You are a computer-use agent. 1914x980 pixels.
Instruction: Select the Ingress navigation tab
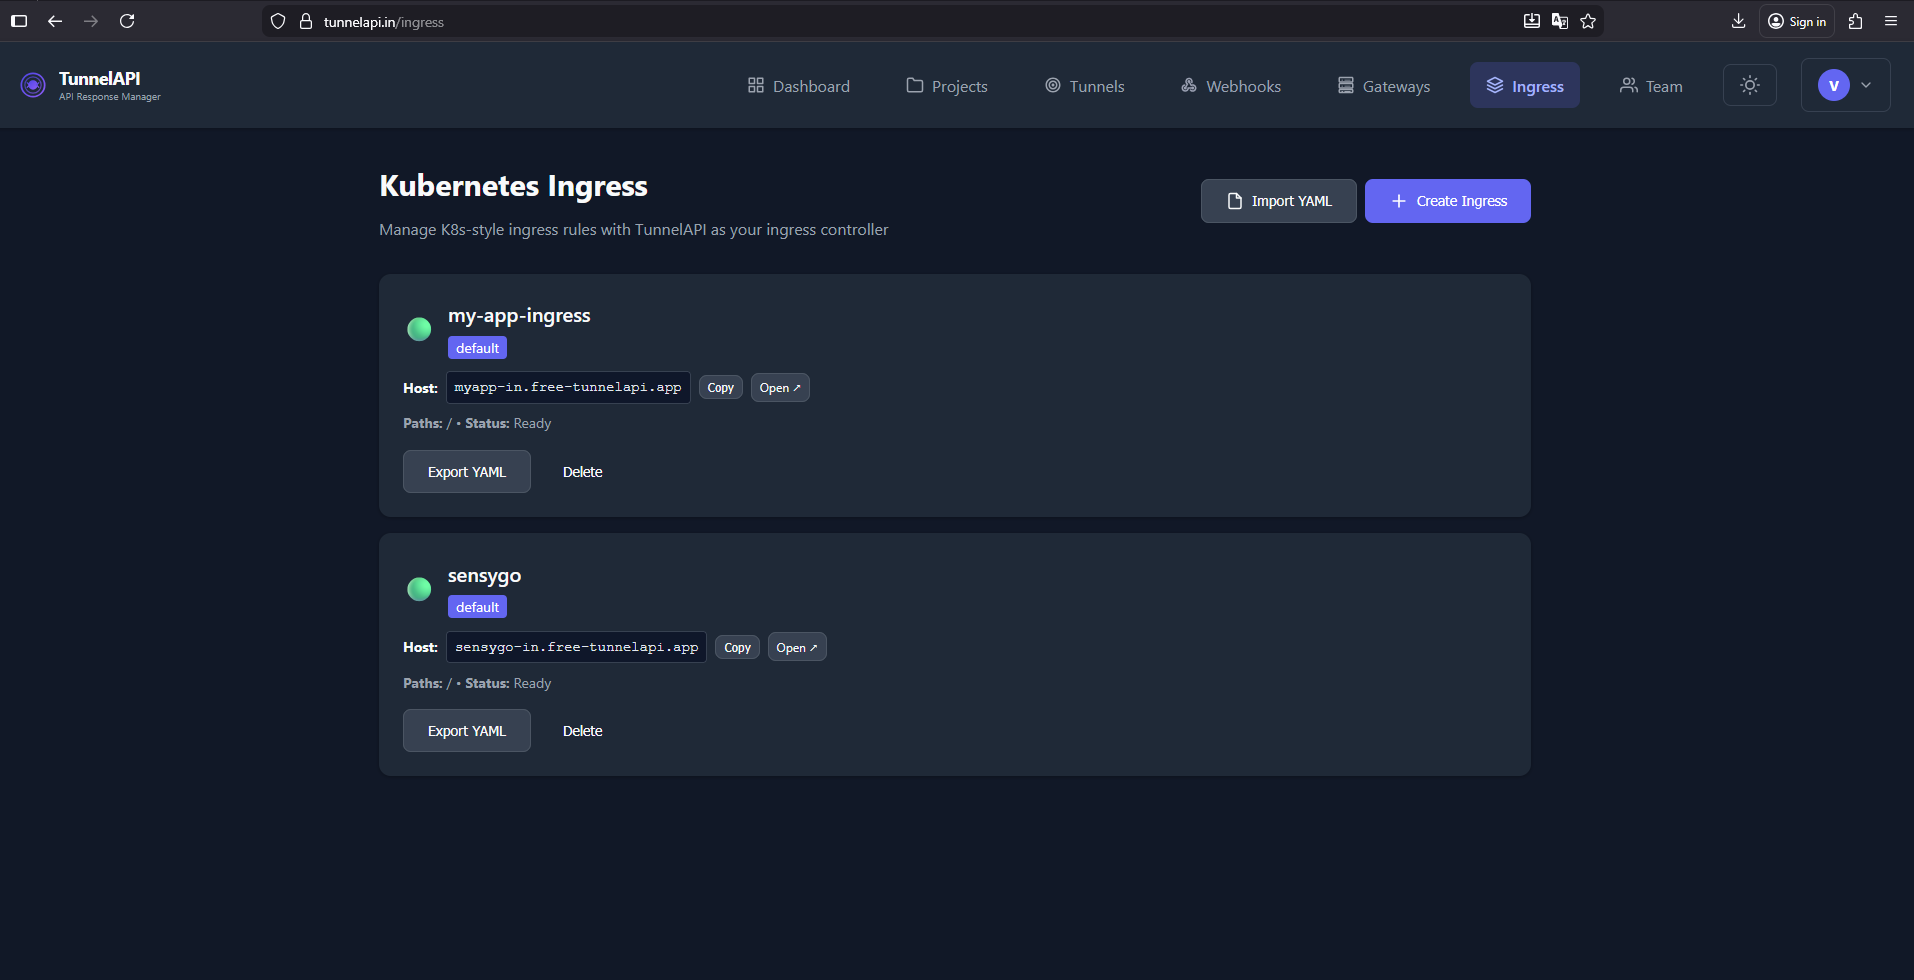(1524, 85)
